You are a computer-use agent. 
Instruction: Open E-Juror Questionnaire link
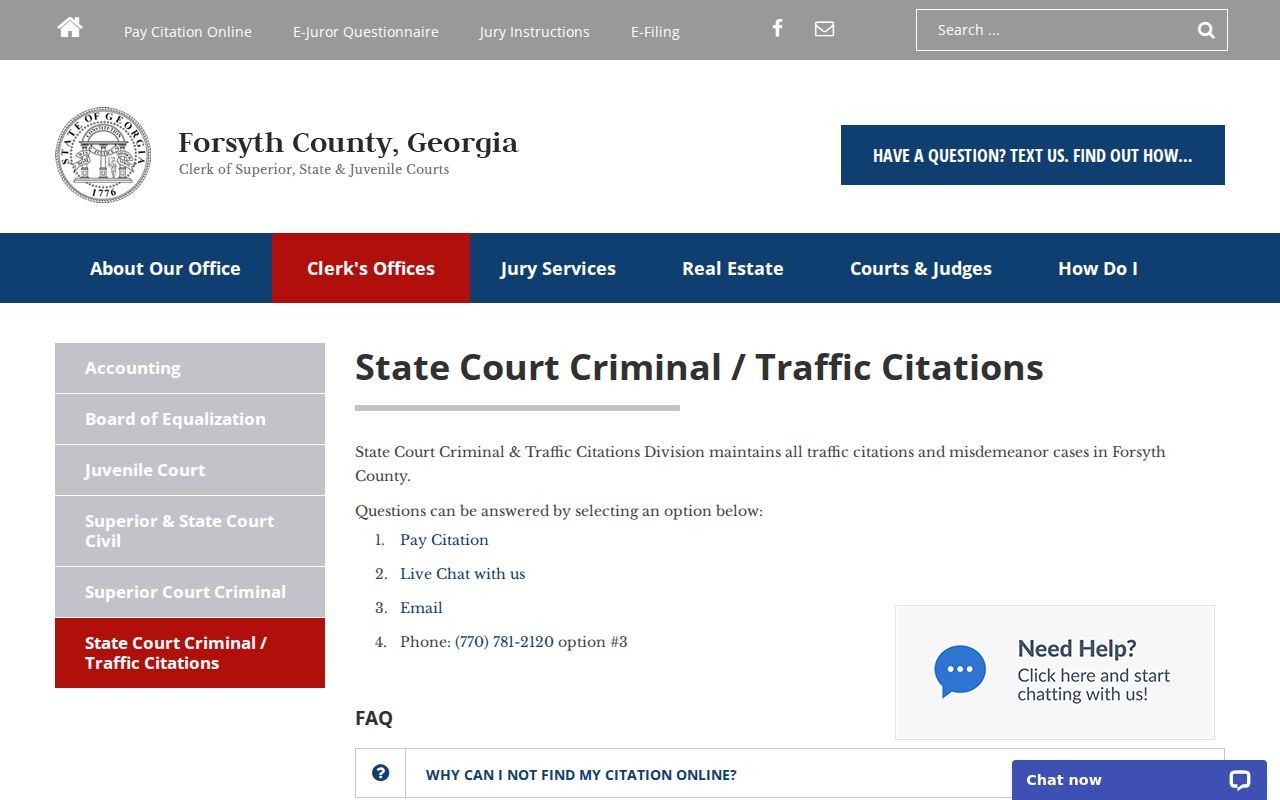click(366, 32)
